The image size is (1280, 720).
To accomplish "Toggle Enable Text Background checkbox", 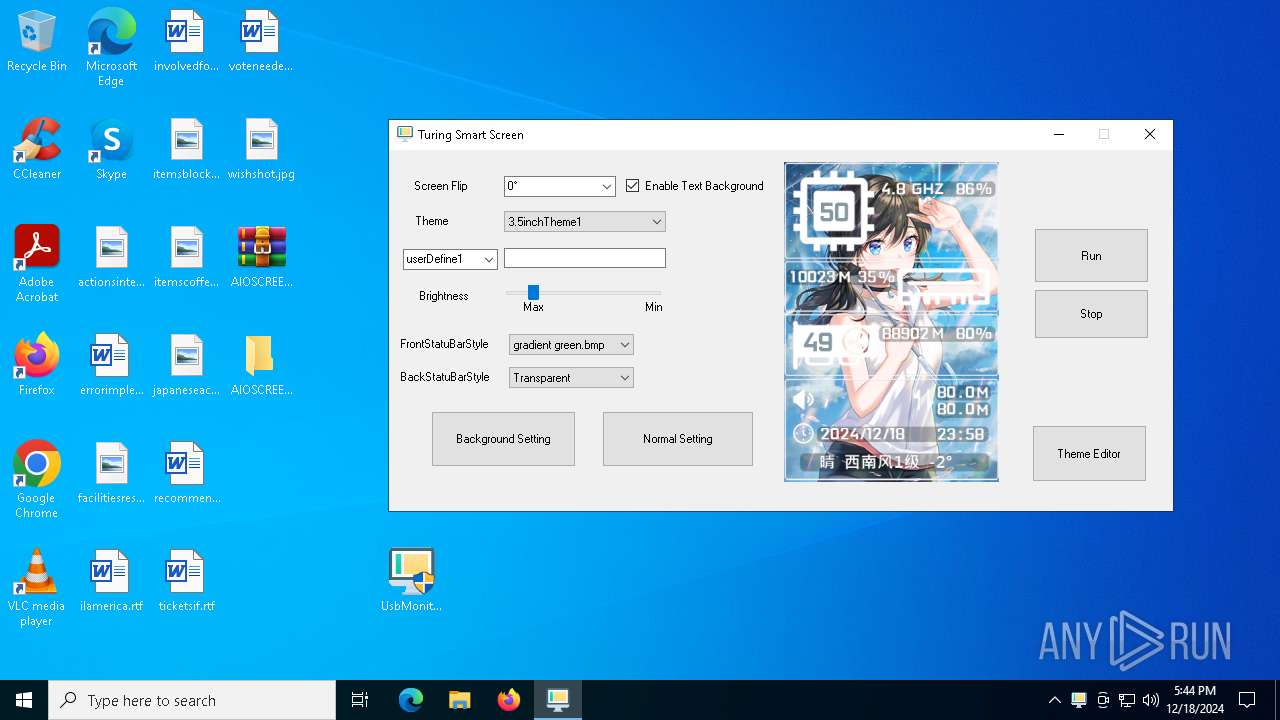I will (x=633, y=186).
